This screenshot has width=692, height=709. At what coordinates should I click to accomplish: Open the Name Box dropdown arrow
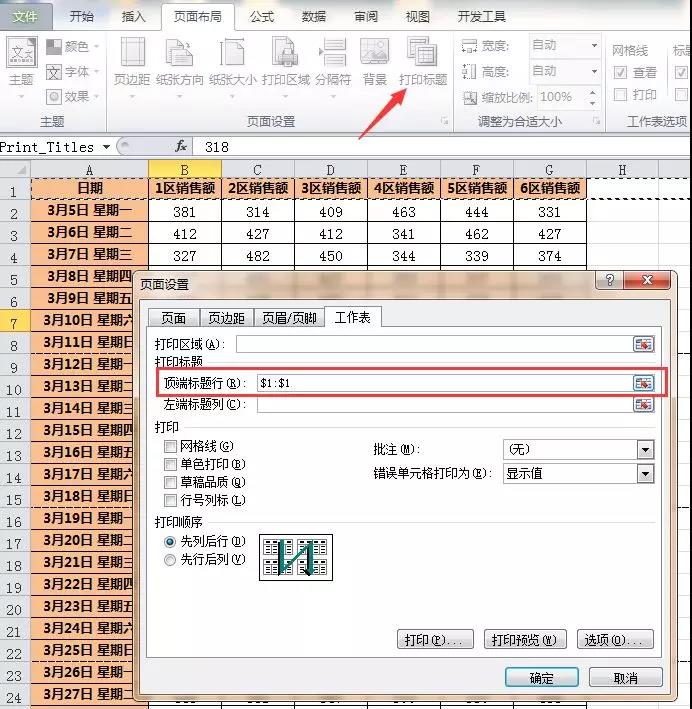tap(106, 147)
